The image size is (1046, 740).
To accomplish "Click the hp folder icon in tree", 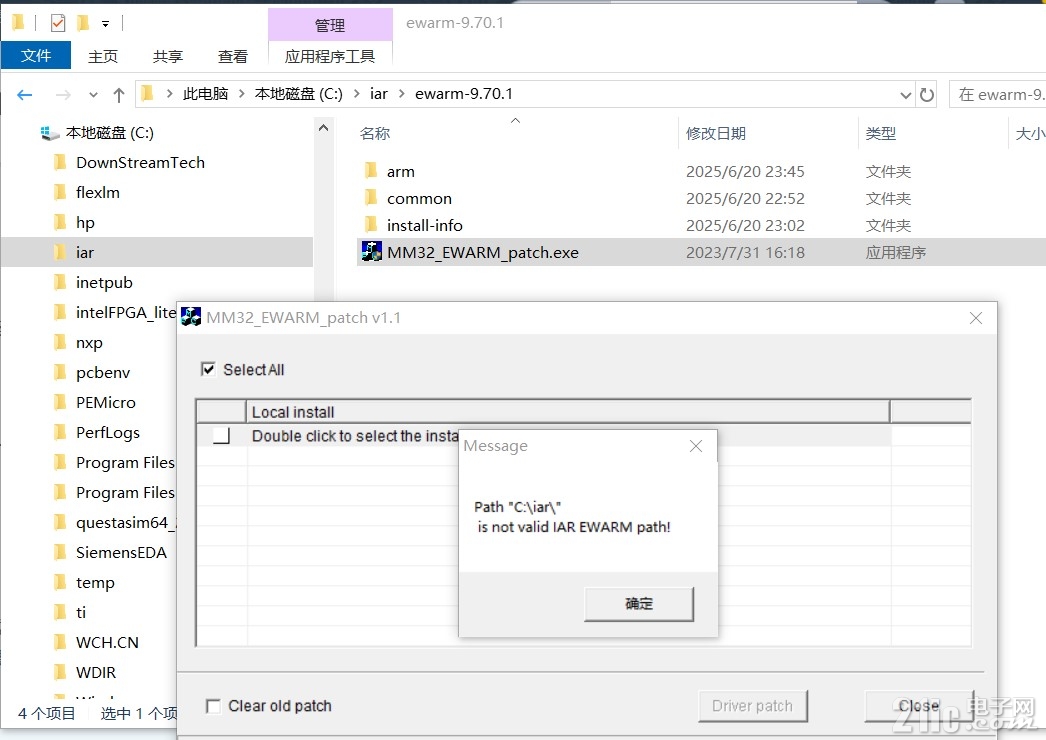I will 60,222.
